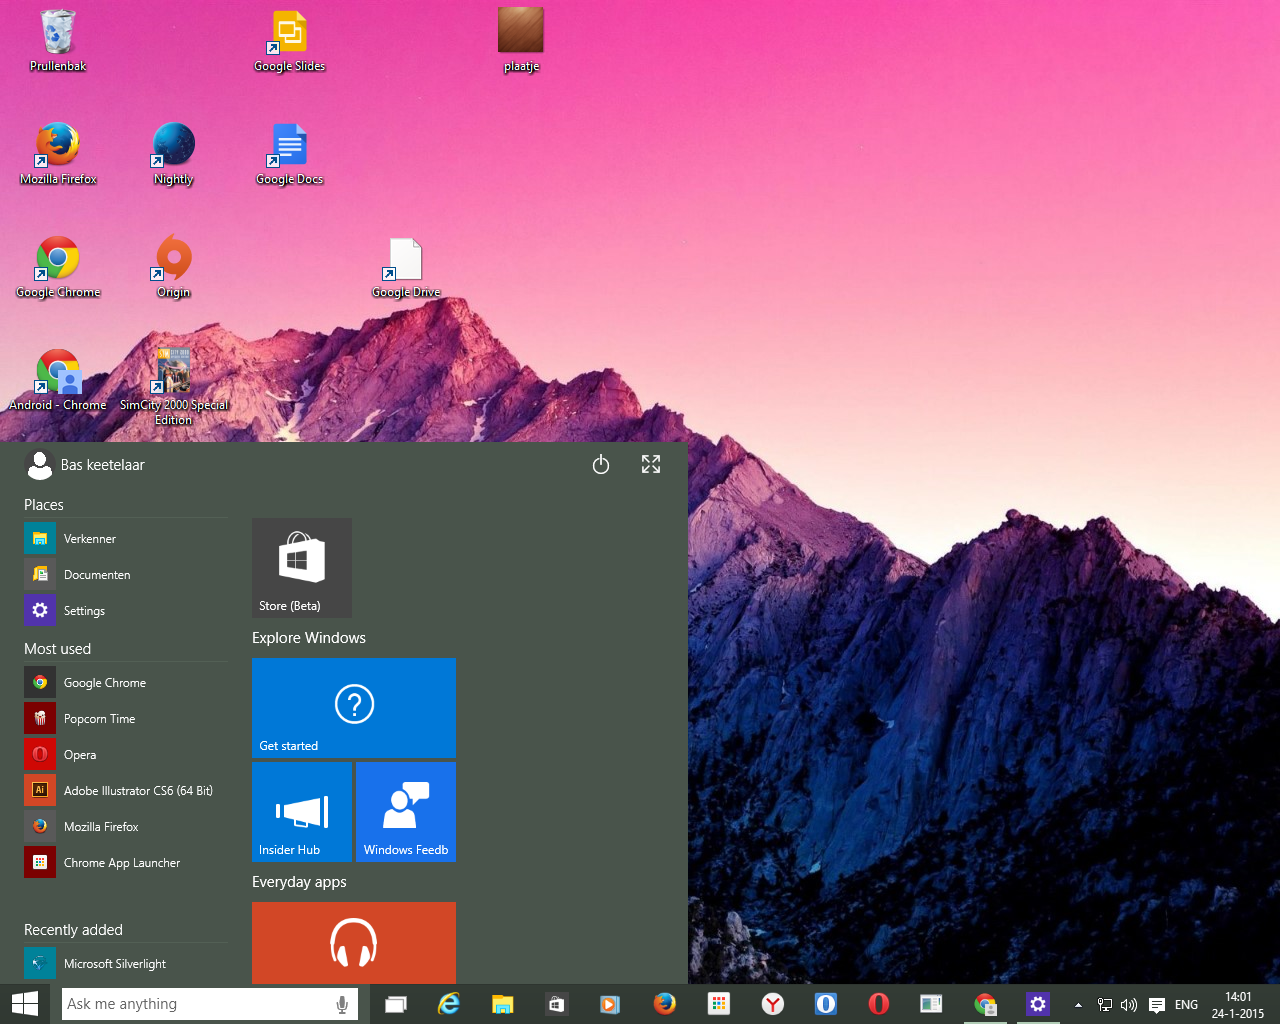This screenshot has height=1024, width=1280.
Task: Expand Start menu to full screen
Action: [x=651, y=464]
